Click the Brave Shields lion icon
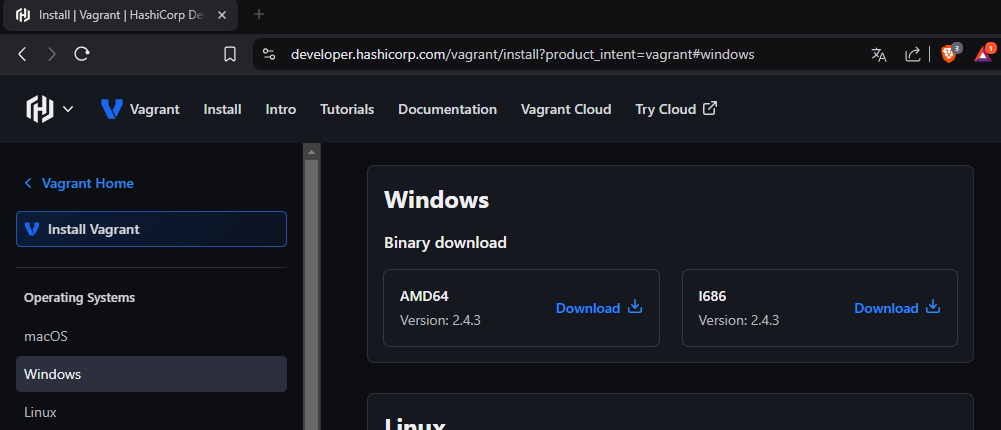 coord(948,54)
